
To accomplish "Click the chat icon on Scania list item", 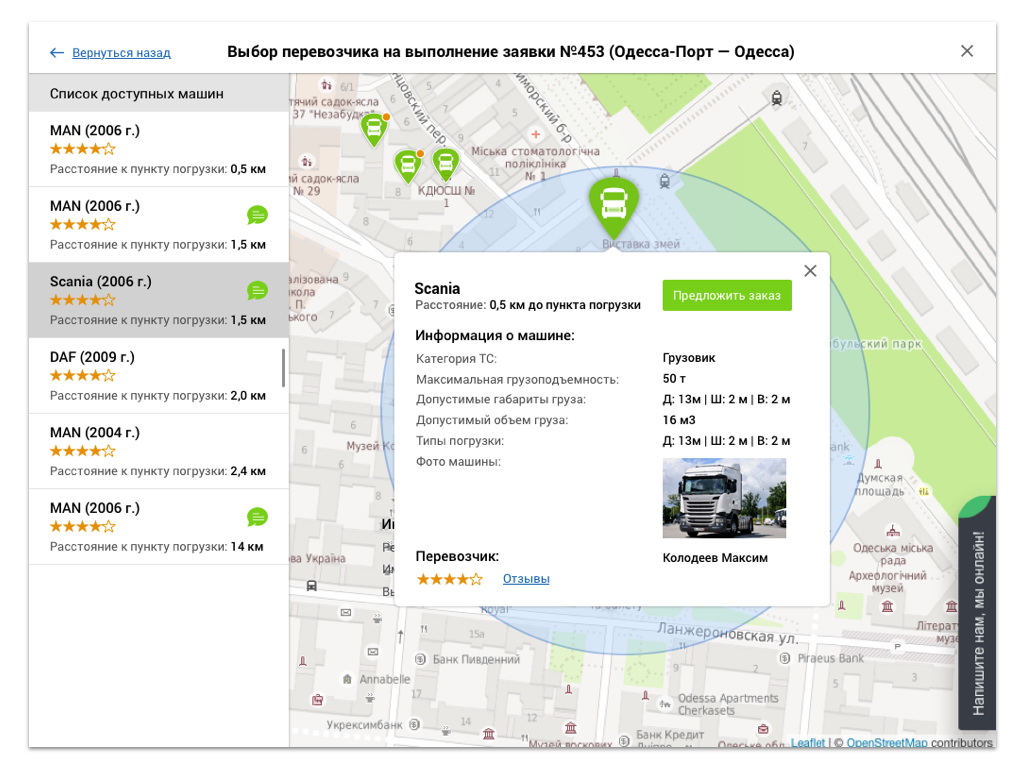I will [257, 291].
